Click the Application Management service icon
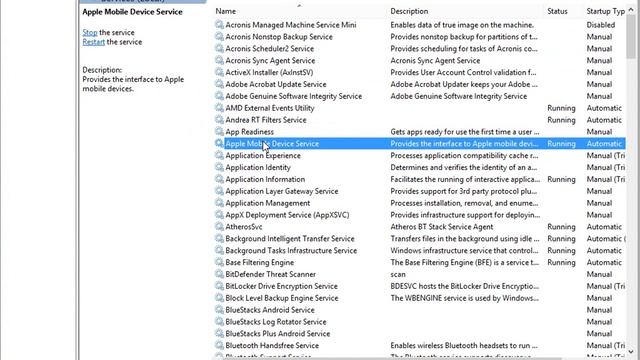640x360 pixels. point(219,202)
